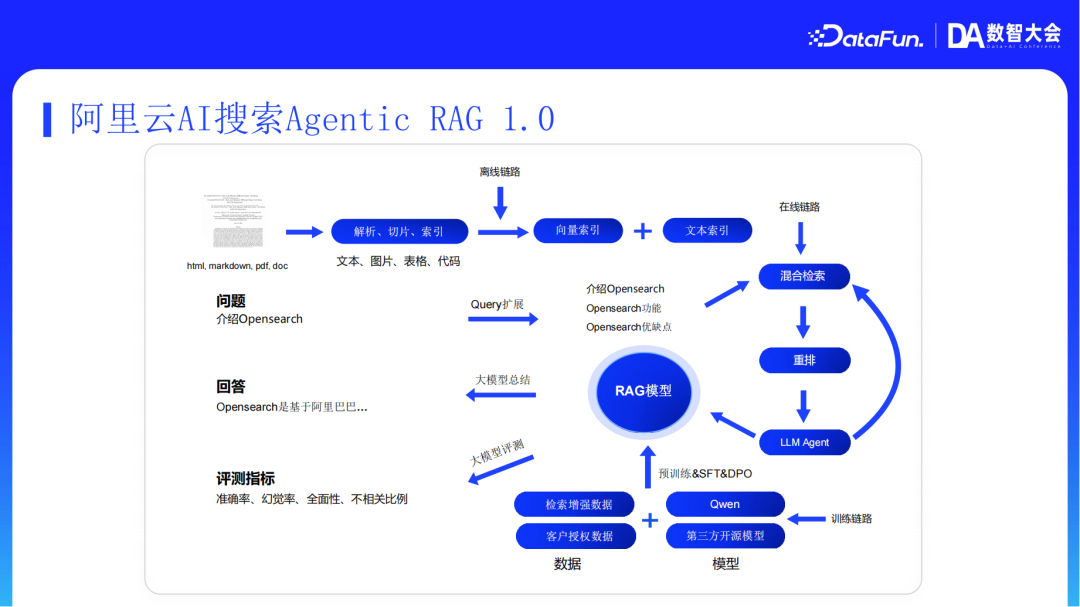This screenshot has width=1080, height=607.
Task: Click the 离线链路 label
Action: click(500, 172)
